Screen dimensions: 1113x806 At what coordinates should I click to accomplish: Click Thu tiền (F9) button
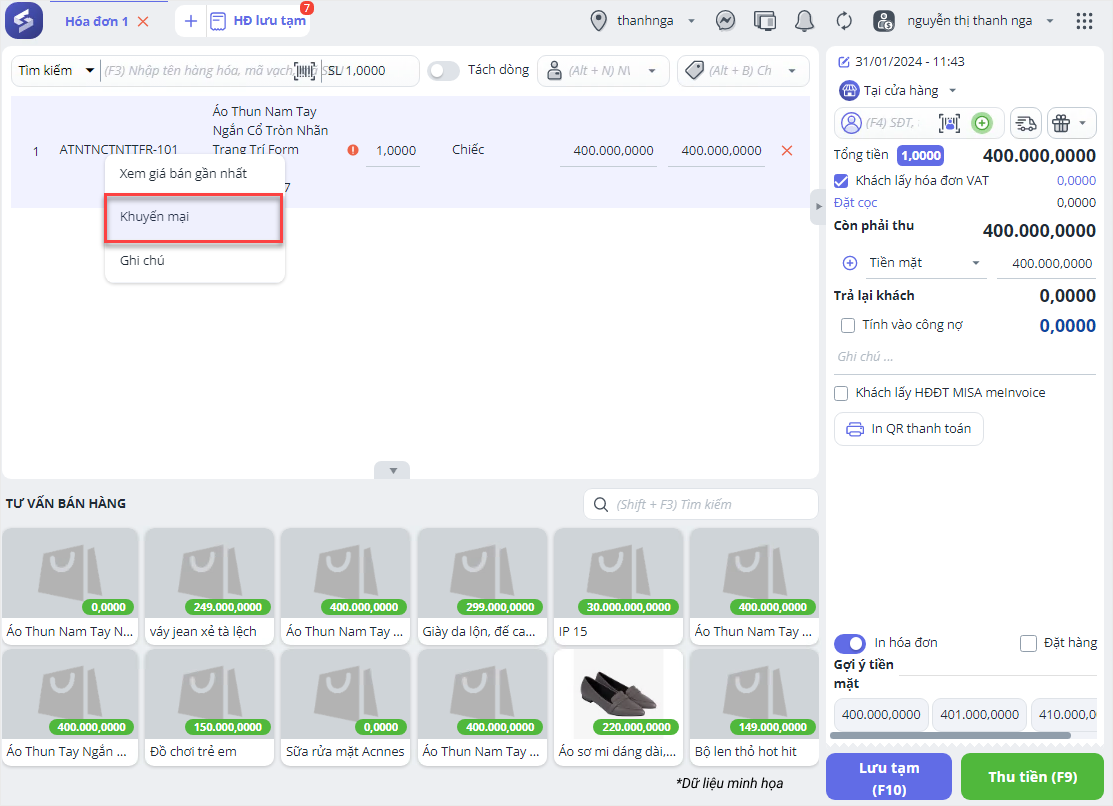[1032, 777]
